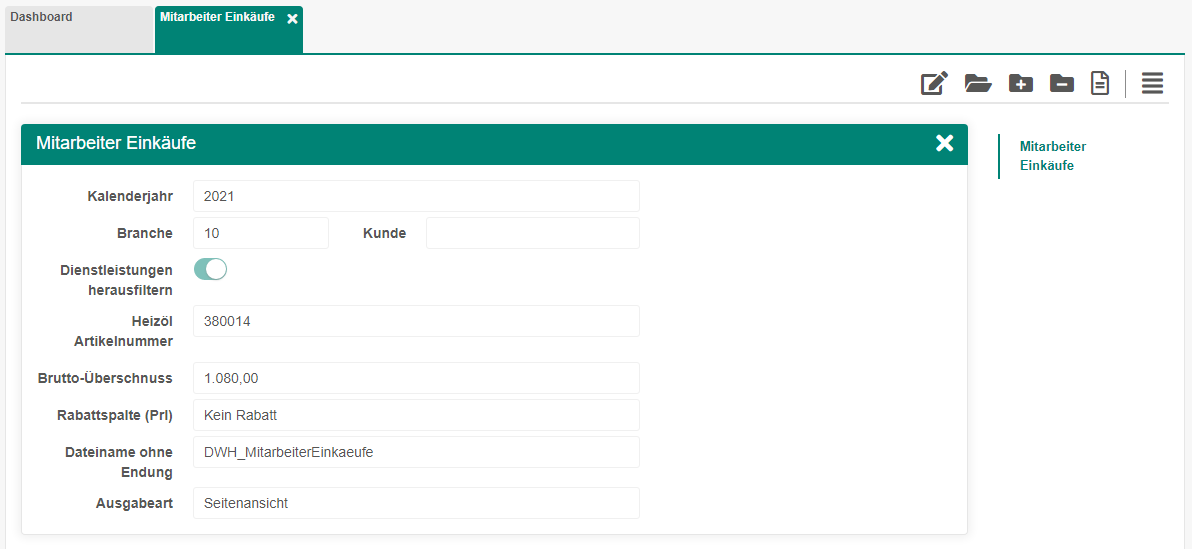Close the Mitarbeiter Einkäufe panel with X
Screen dimensions: 1192x549
tap(944, 143)
